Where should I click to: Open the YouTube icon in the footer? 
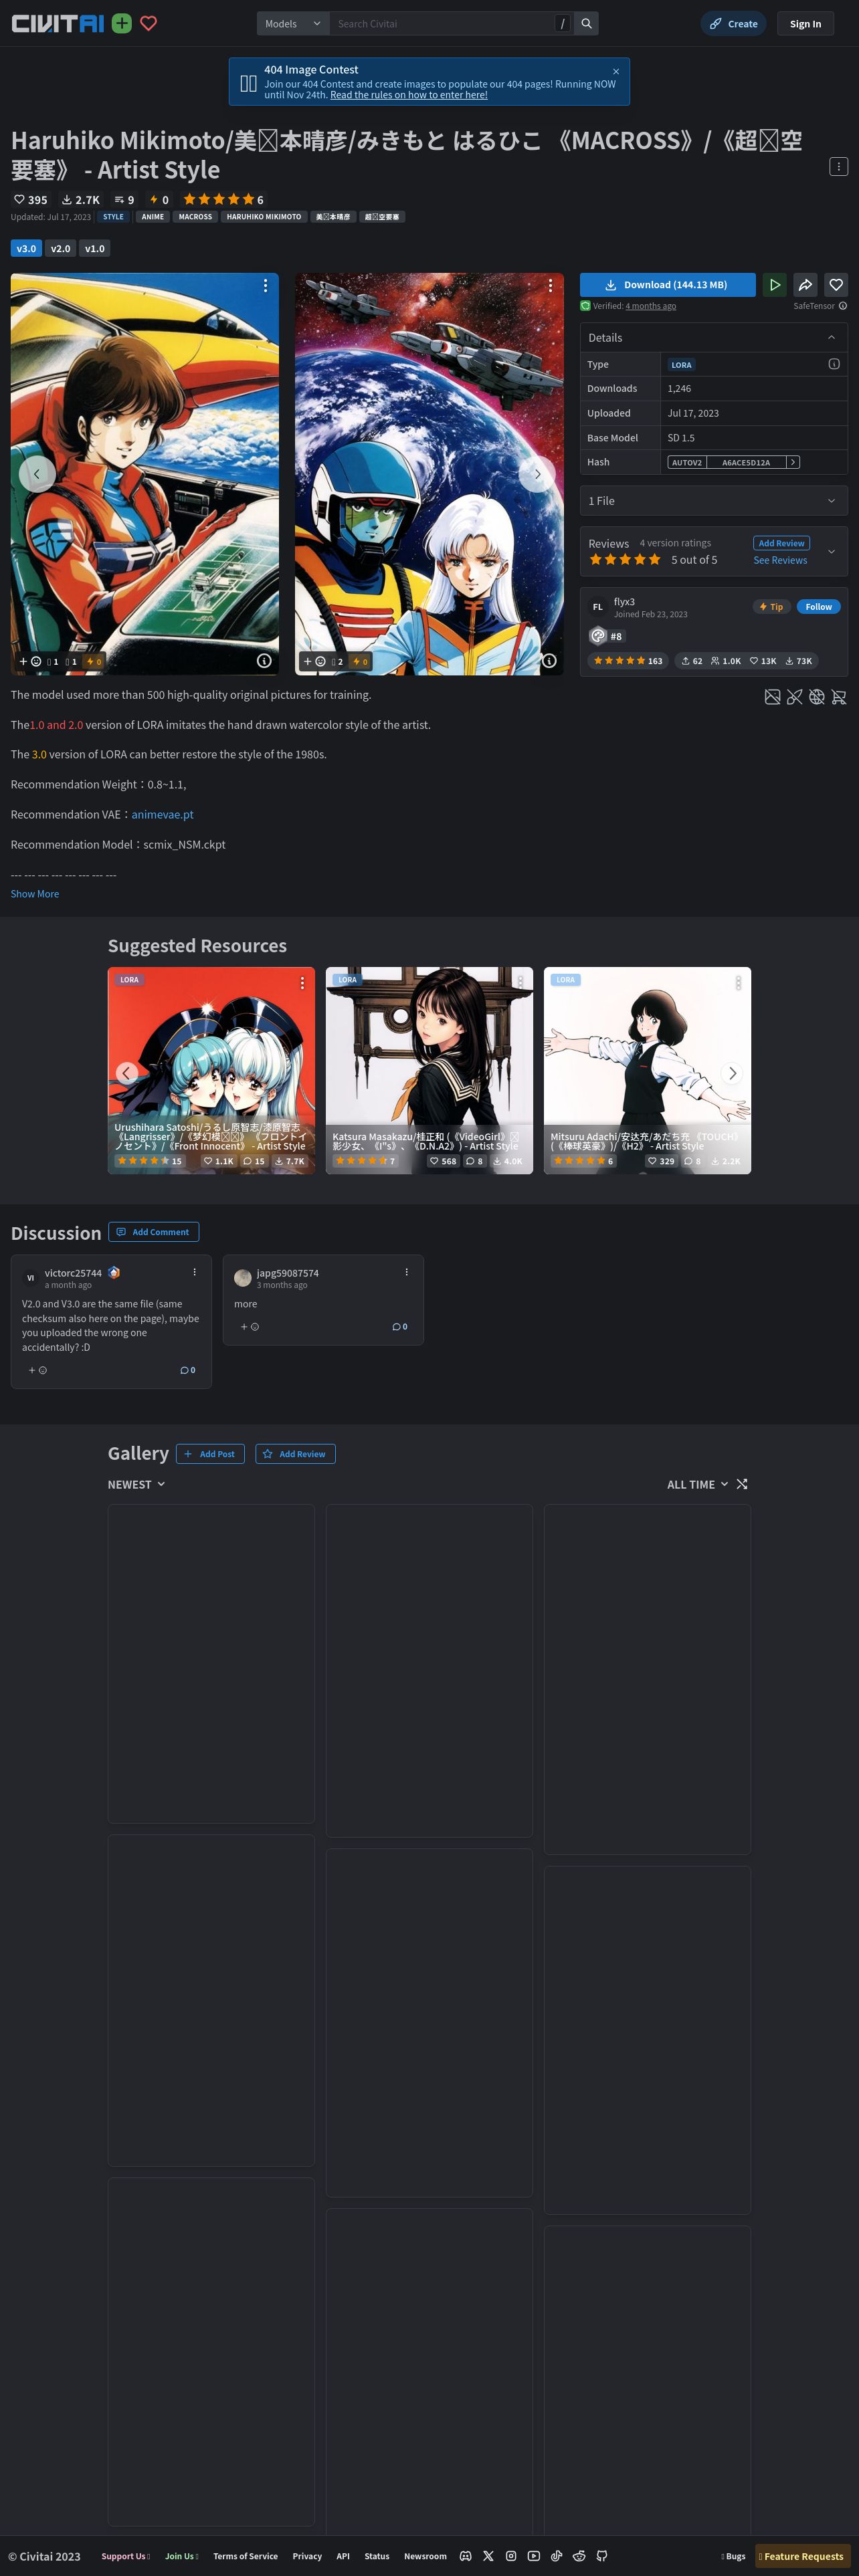click(x=534, y=2555)
